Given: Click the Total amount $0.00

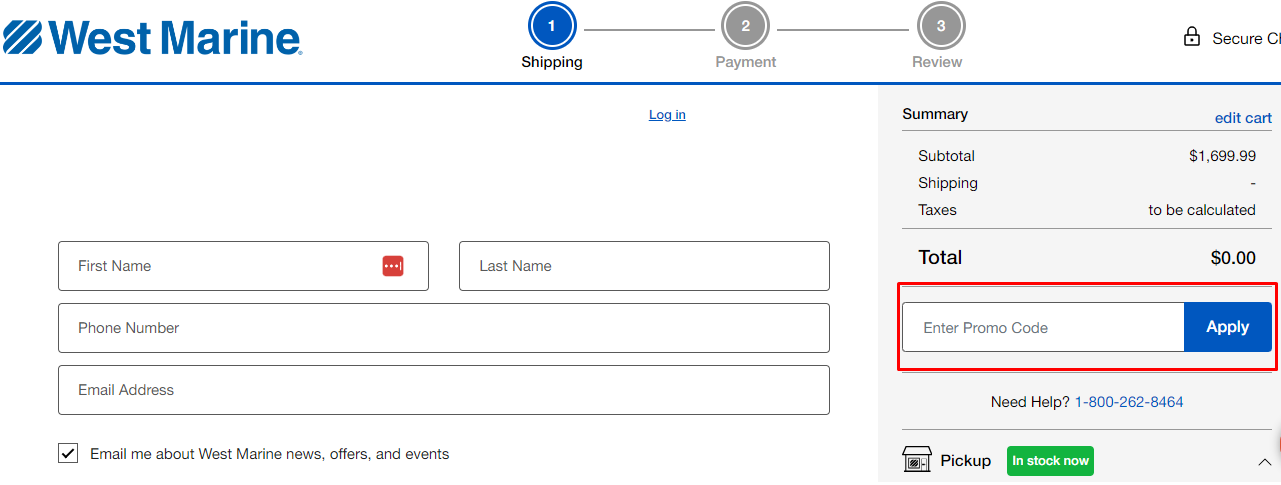Looking at the screenshot, I should click(x=1233, y=258).
